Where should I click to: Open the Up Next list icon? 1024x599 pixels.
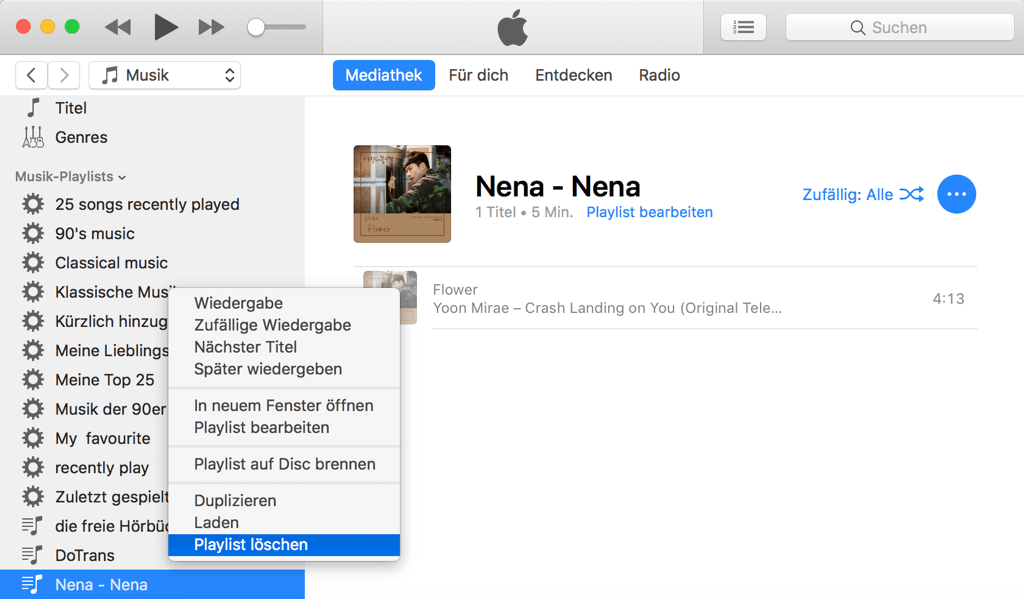tap(743, 27)
